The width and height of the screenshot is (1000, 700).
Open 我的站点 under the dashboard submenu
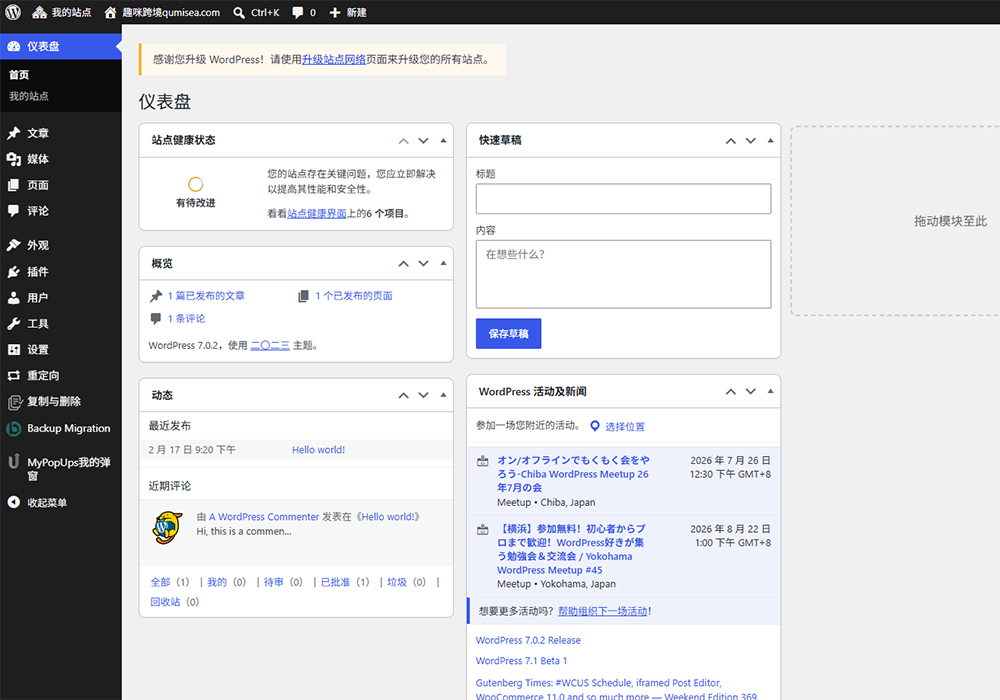[29, 96]
